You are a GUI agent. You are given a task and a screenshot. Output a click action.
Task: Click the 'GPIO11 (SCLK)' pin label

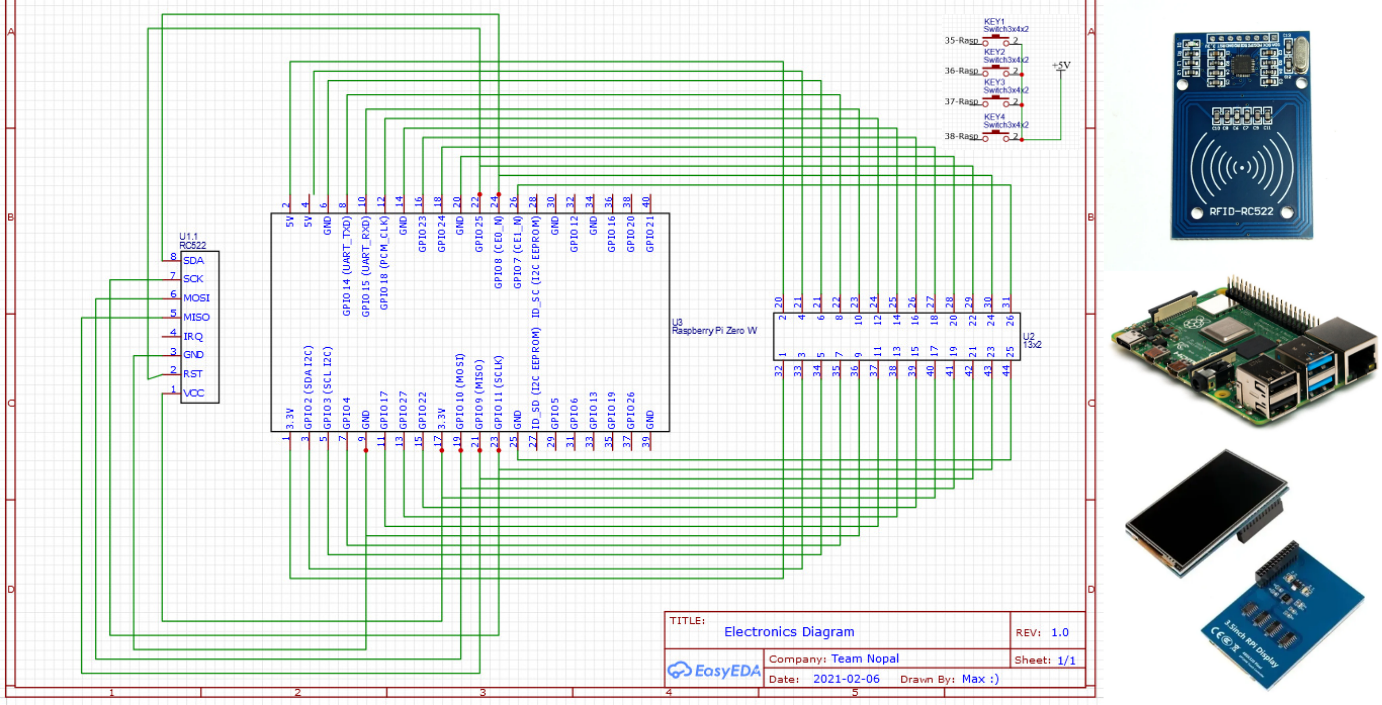click(498, 391)
